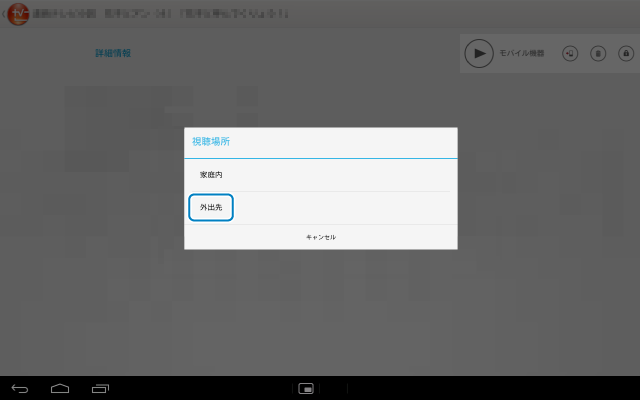This screenshot has width=640, height=400.
Task: Open the recent apps overview
Action: pos(100,388)
